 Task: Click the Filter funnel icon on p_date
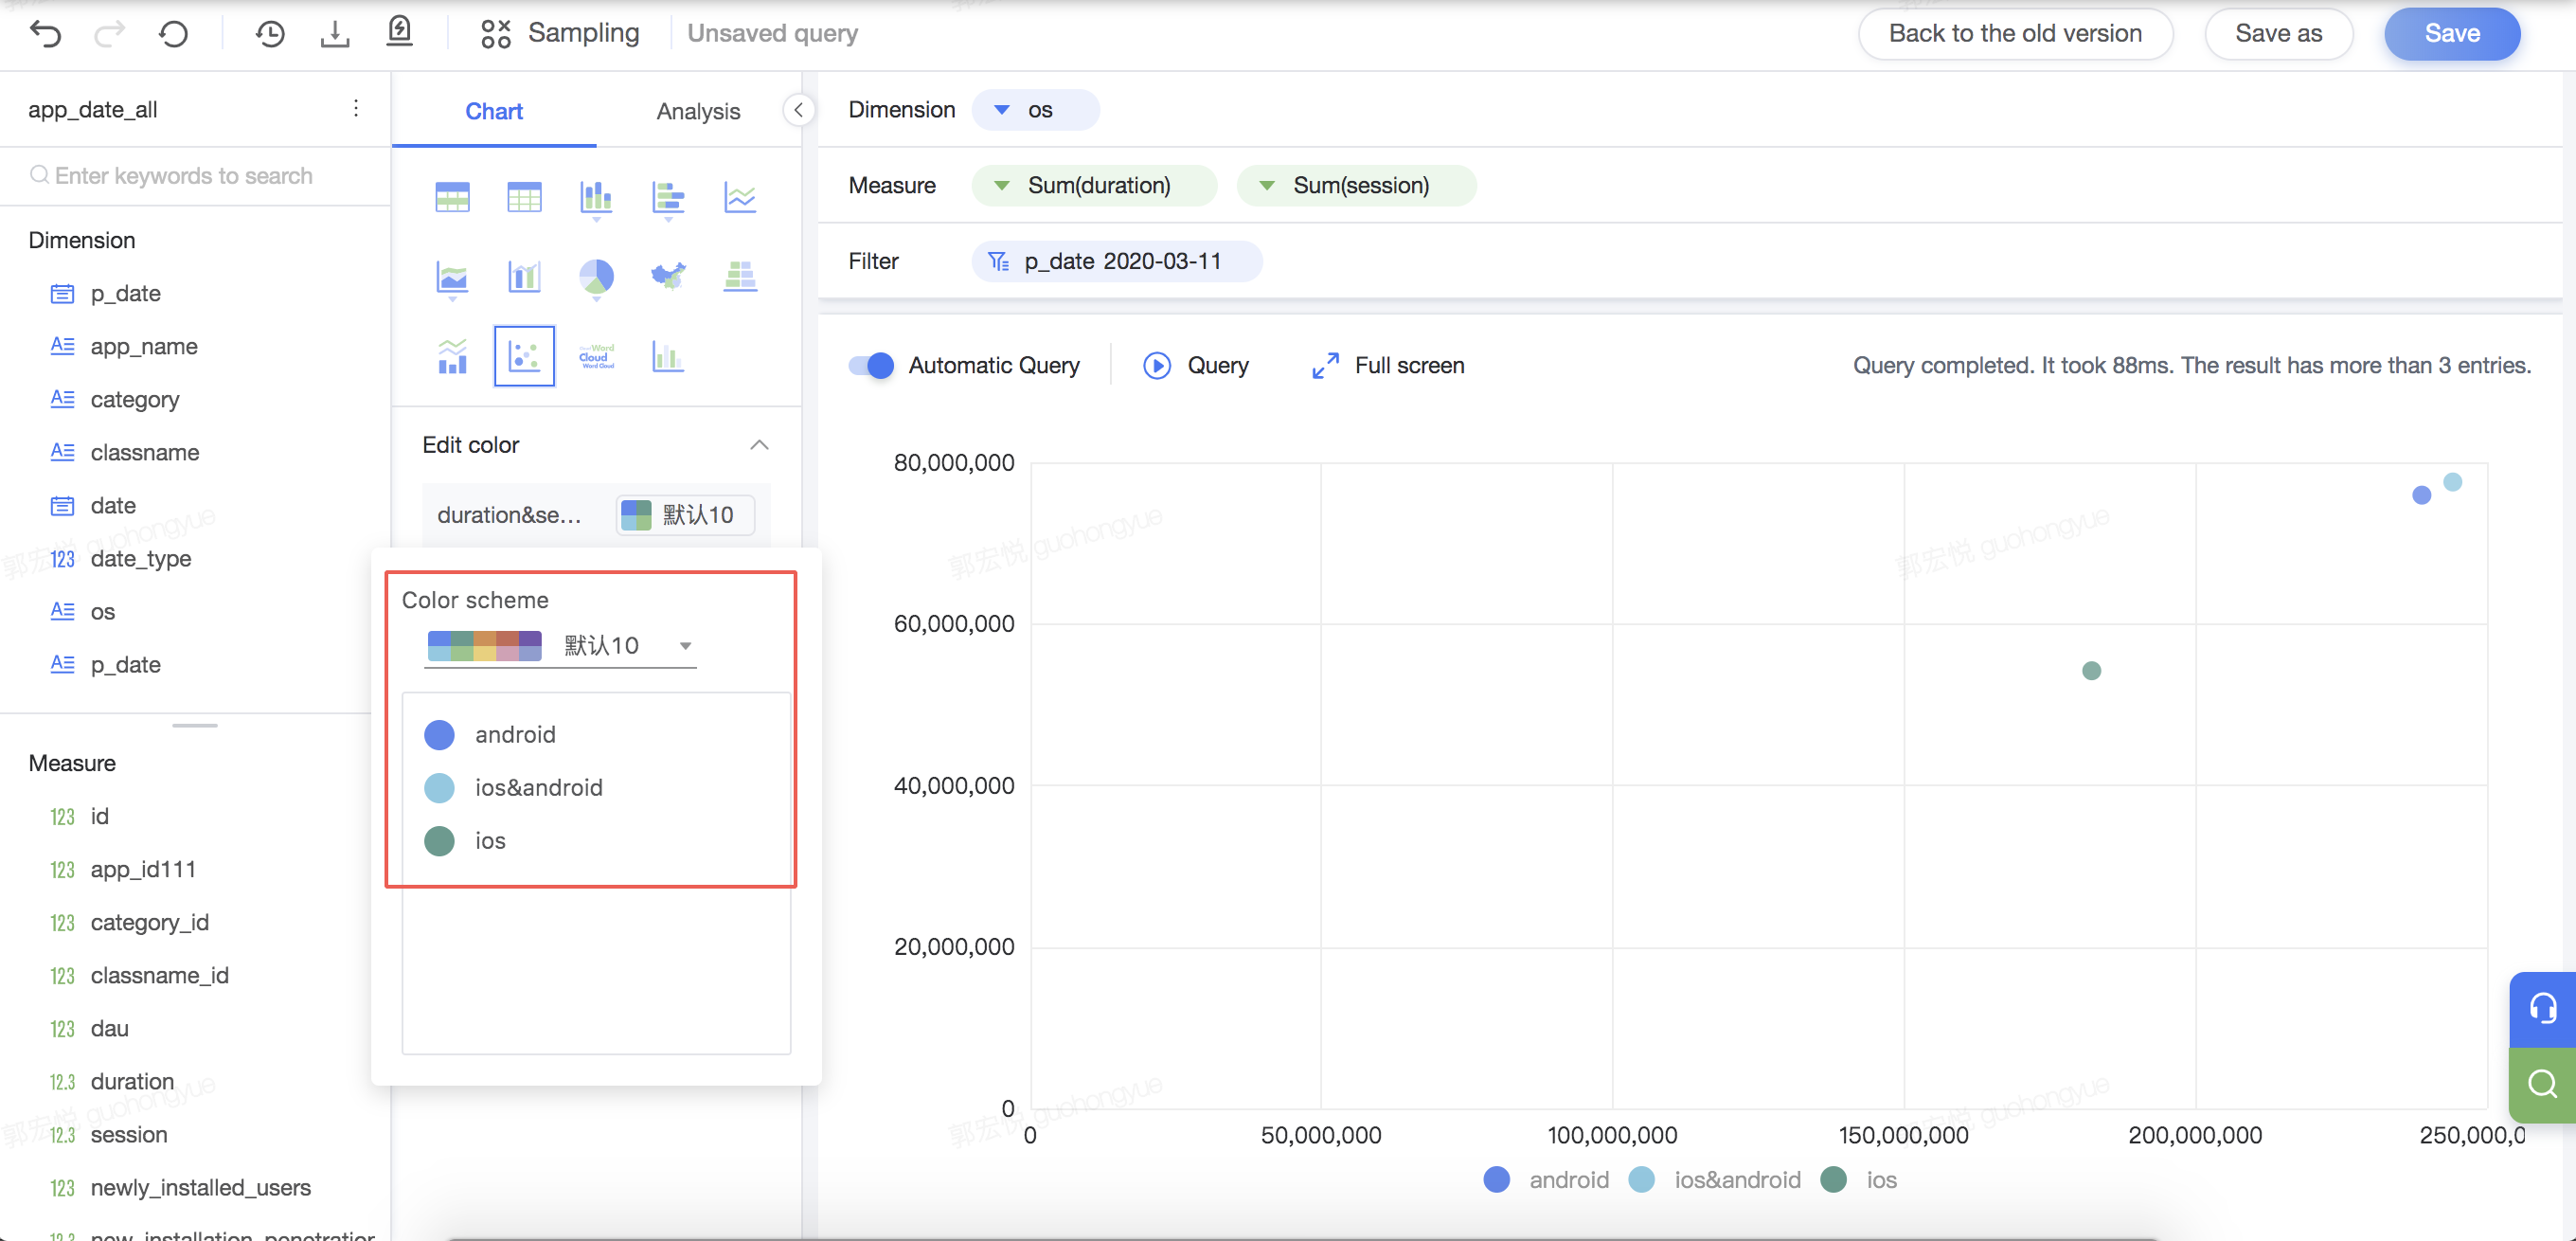click(x=997, y=261)
